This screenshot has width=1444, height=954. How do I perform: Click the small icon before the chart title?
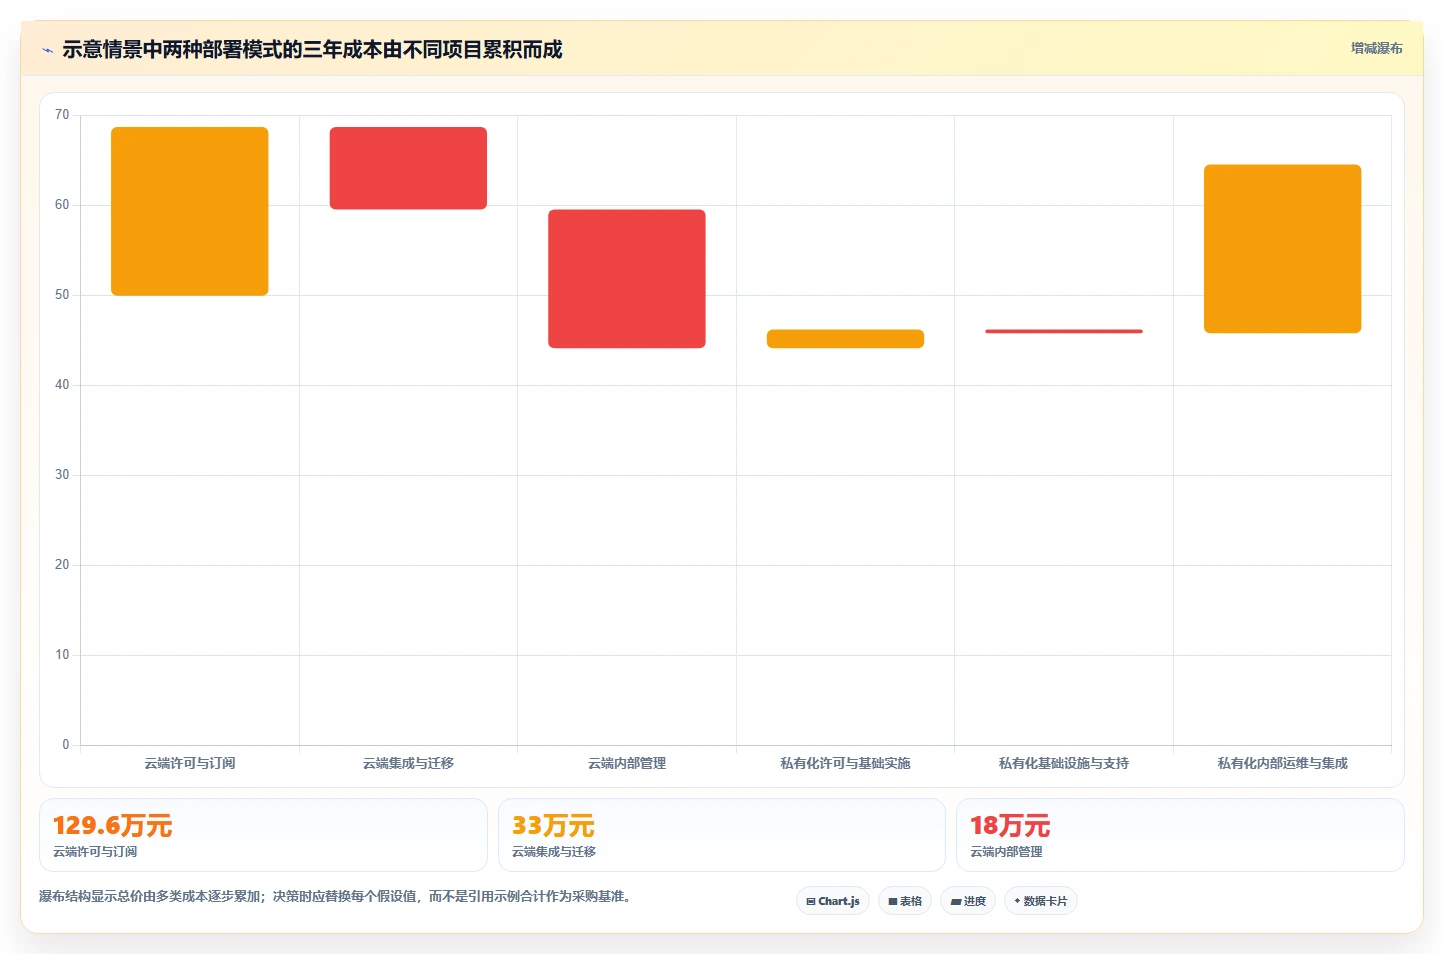(47, 50)
